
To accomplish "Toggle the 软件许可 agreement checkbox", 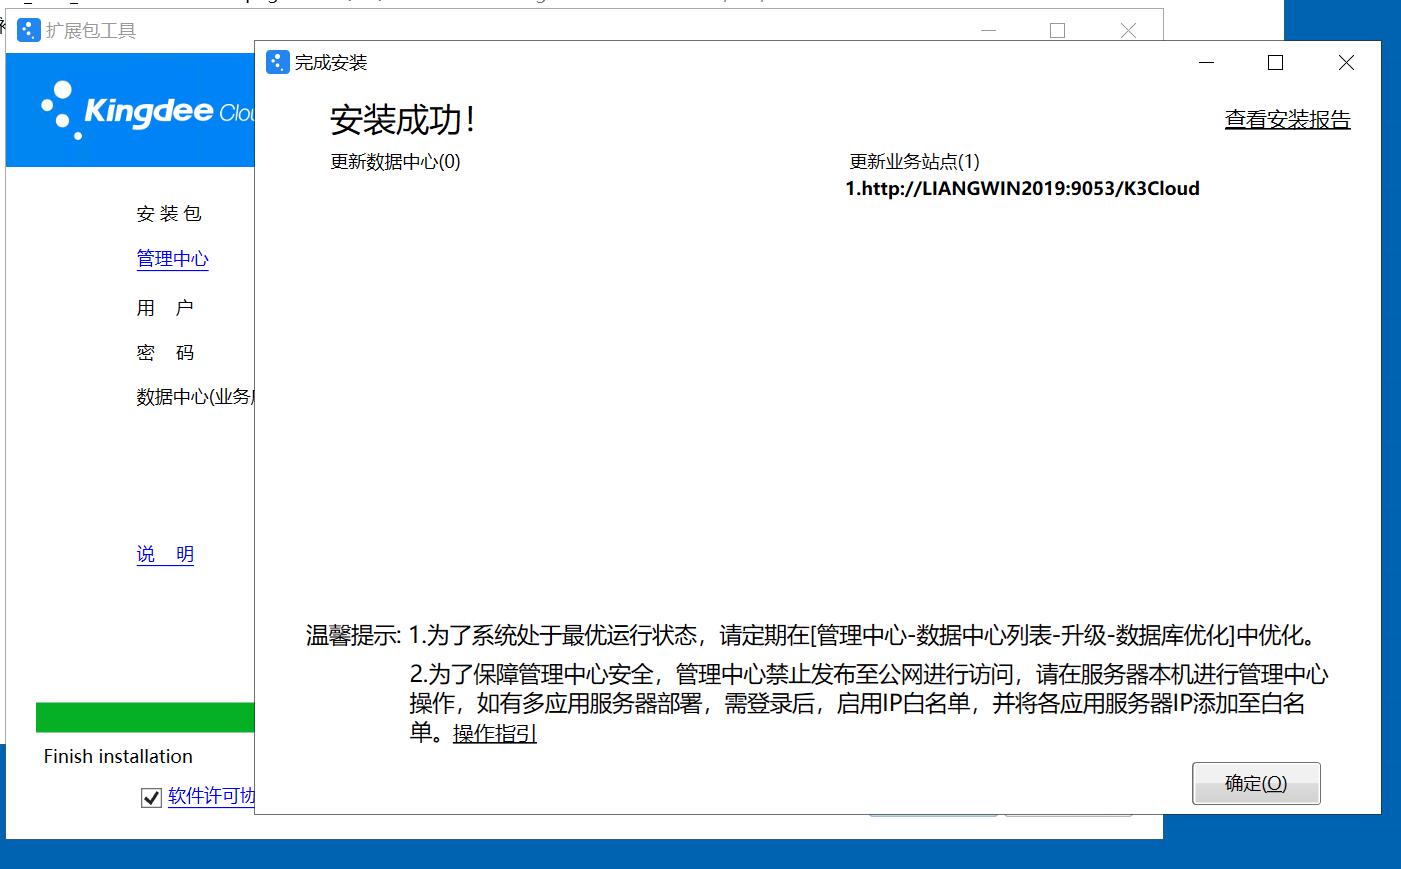I will pyautogui.click(x=151, y=797).
